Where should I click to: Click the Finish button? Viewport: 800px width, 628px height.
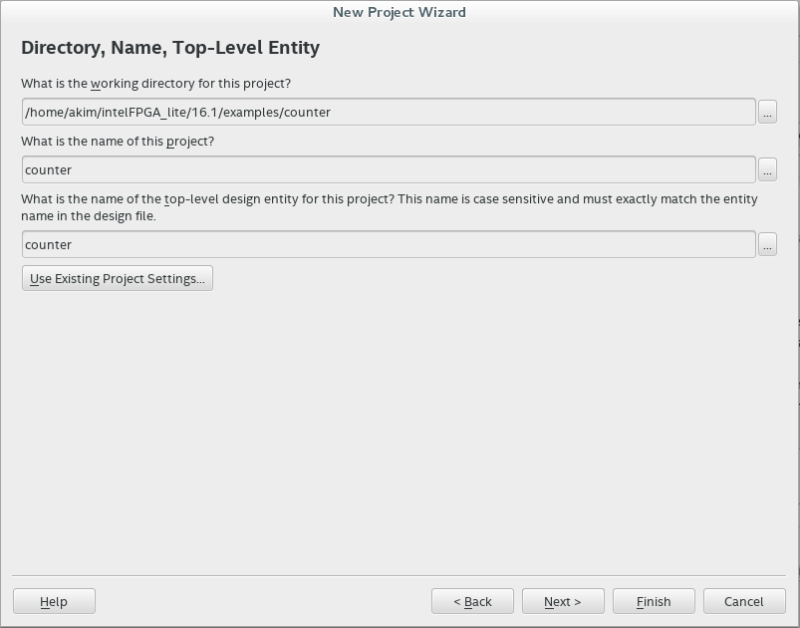[x=654, y=601]
